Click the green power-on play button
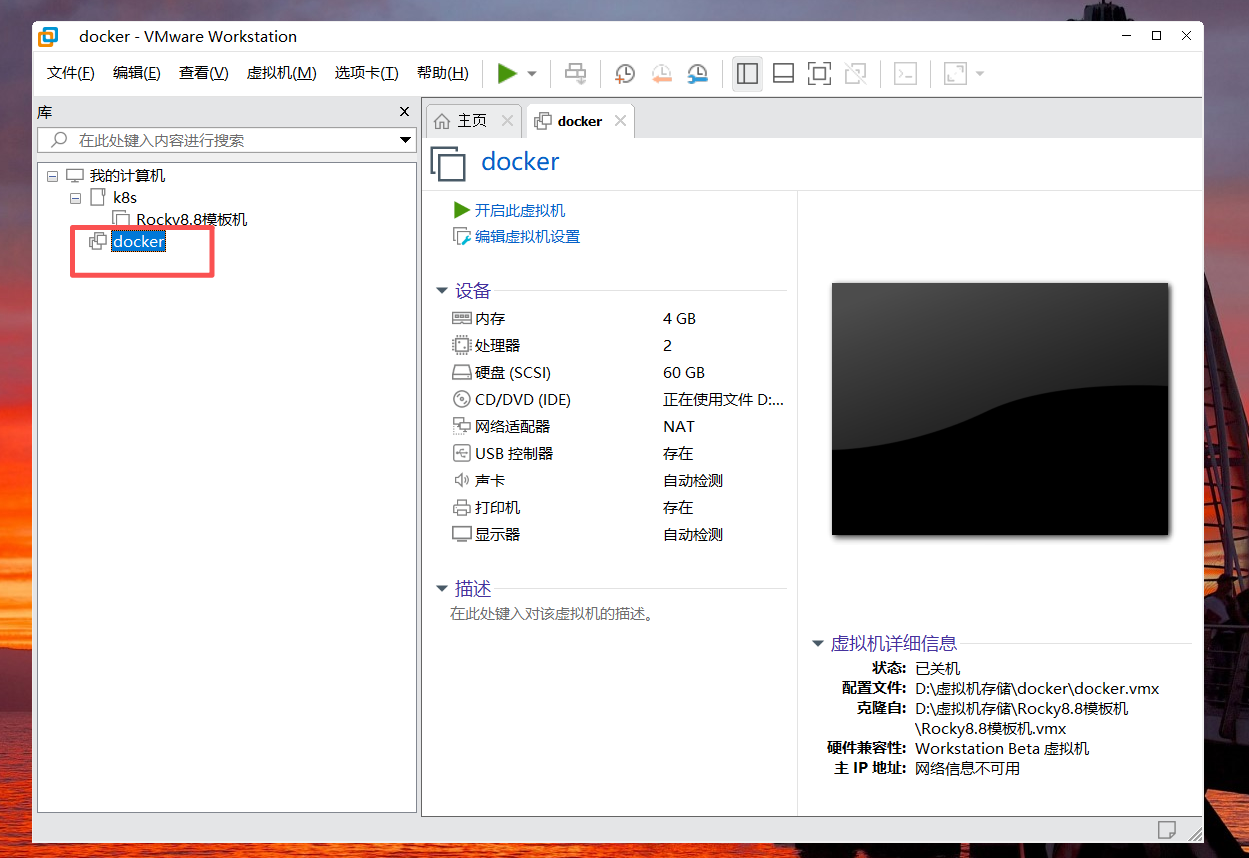 pos(507,73)
